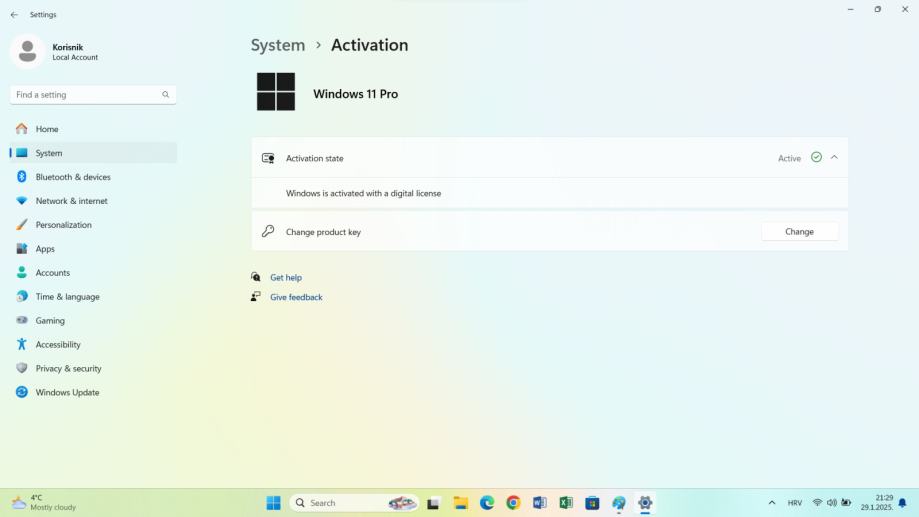This screenshot has height=517, width=919.
Task: Open Windows Update settings
Action: pyautogui.click(x=93, y=392)
